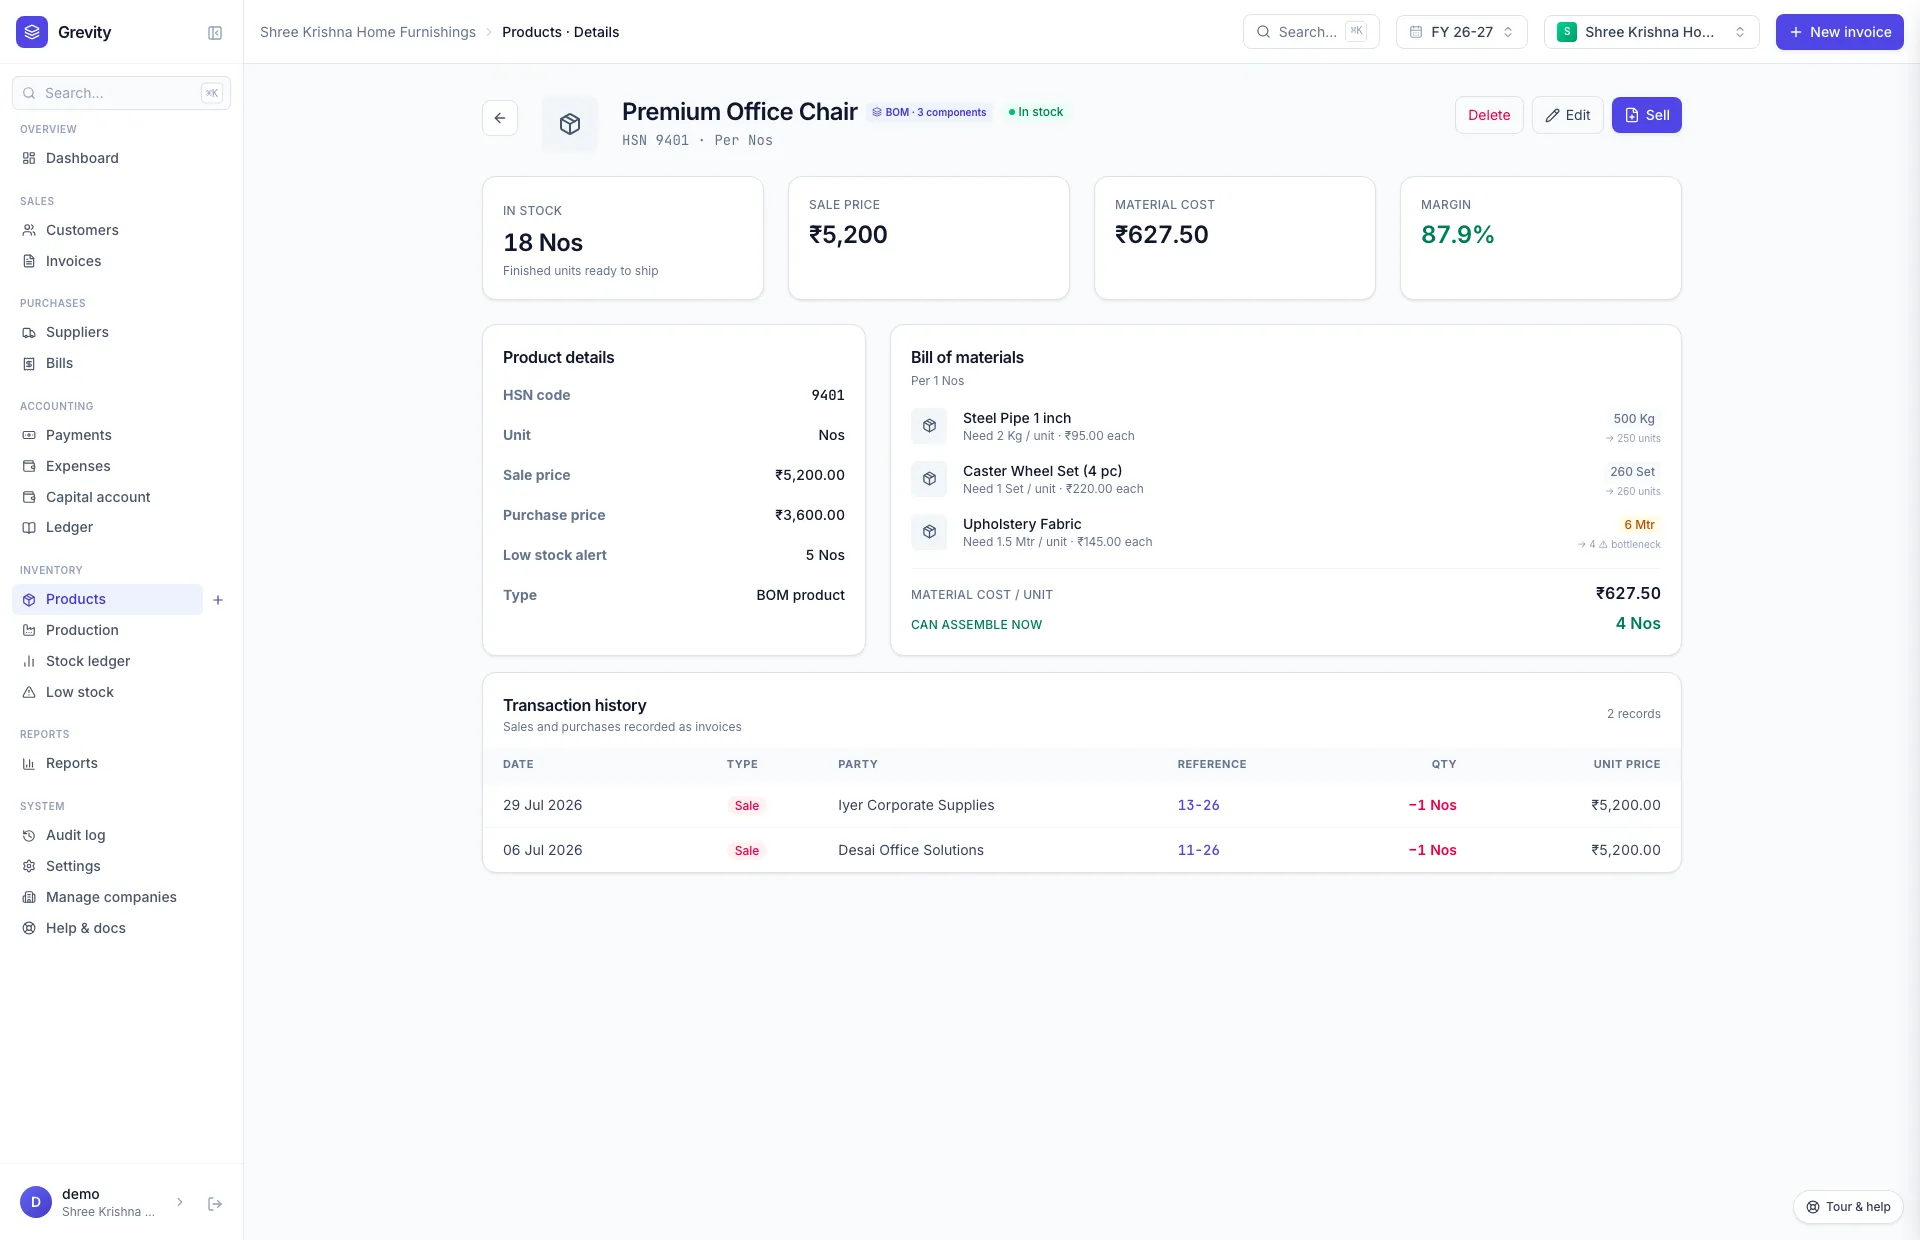Screen dimensions: 1920x1240
Task: Open Low stock list
Action: 121,692
